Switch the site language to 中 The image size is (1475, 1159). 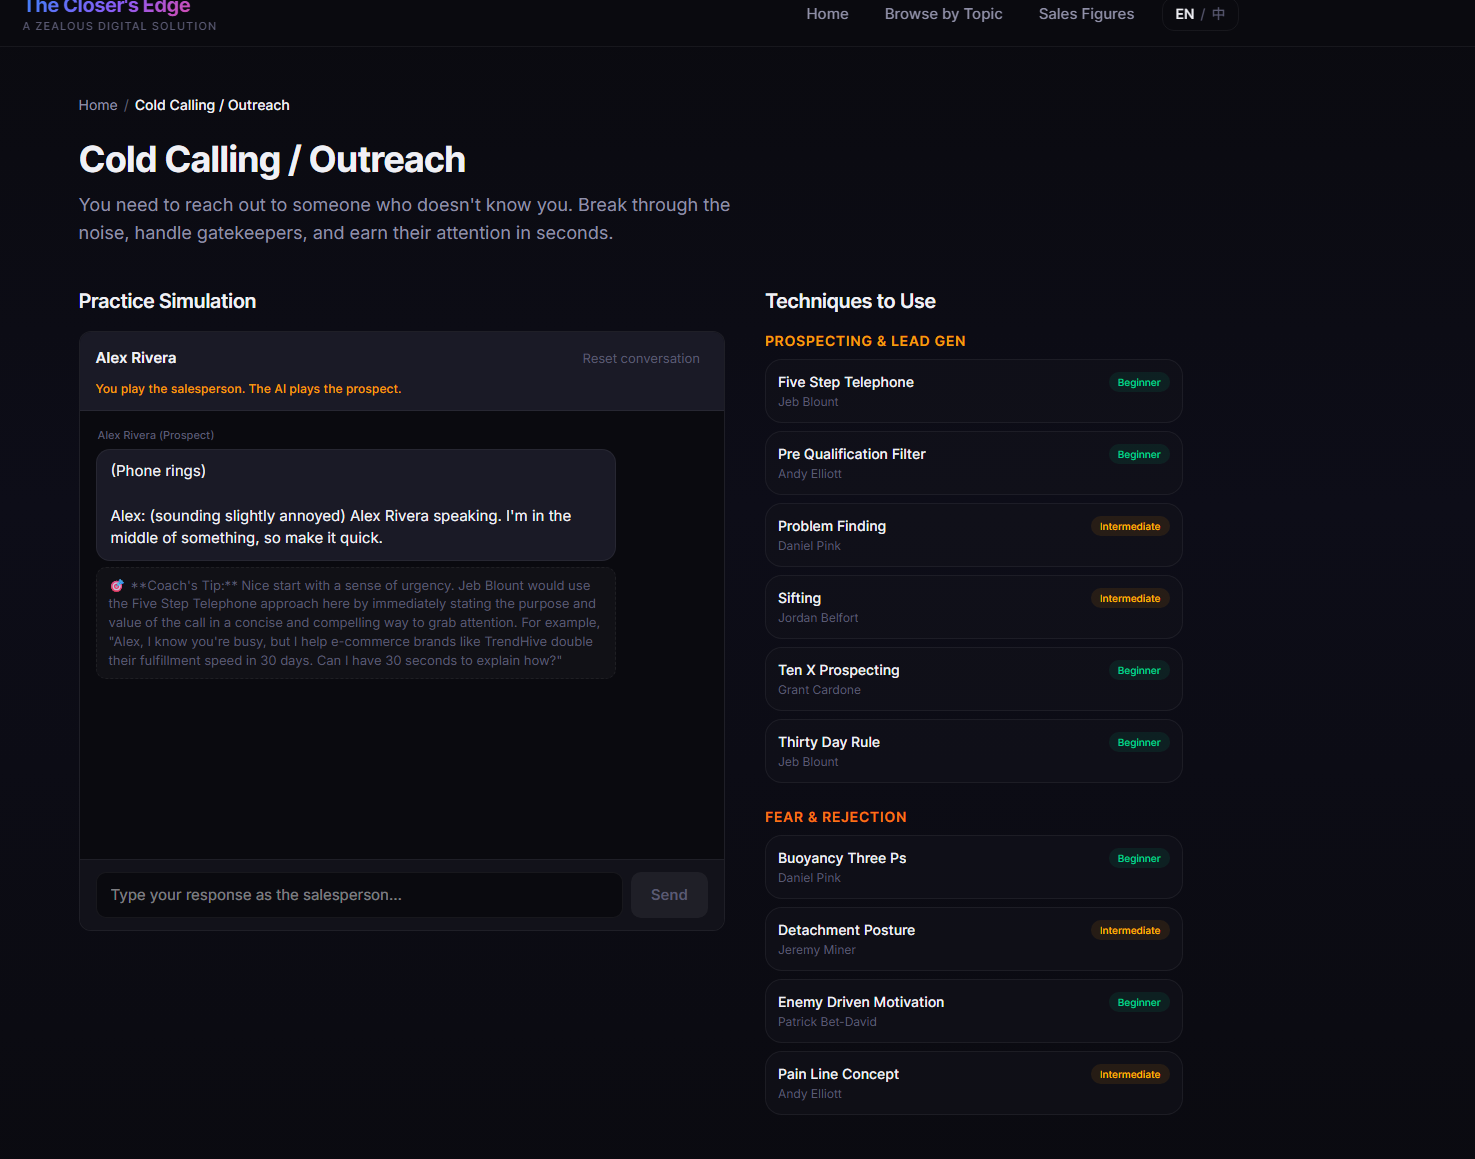point(1217,14)
